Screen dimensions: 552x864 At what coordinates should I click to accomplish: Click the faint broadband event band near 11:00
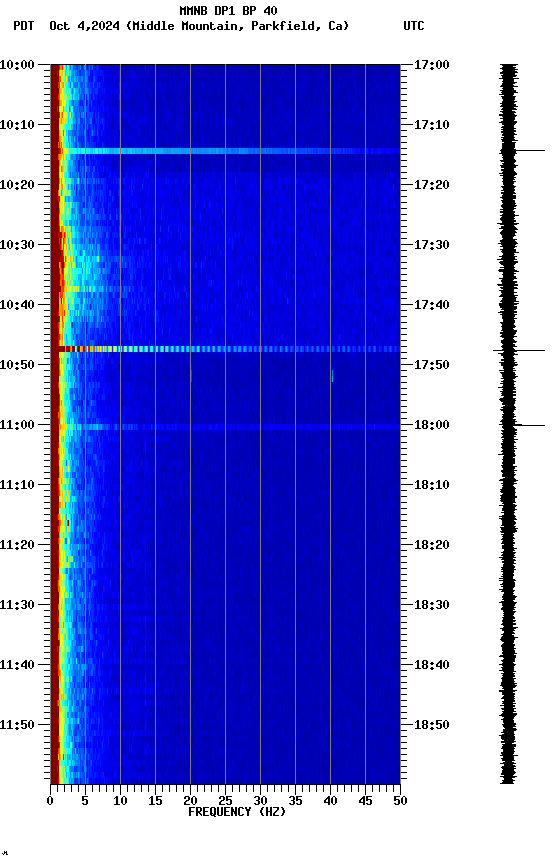[225, 427]
